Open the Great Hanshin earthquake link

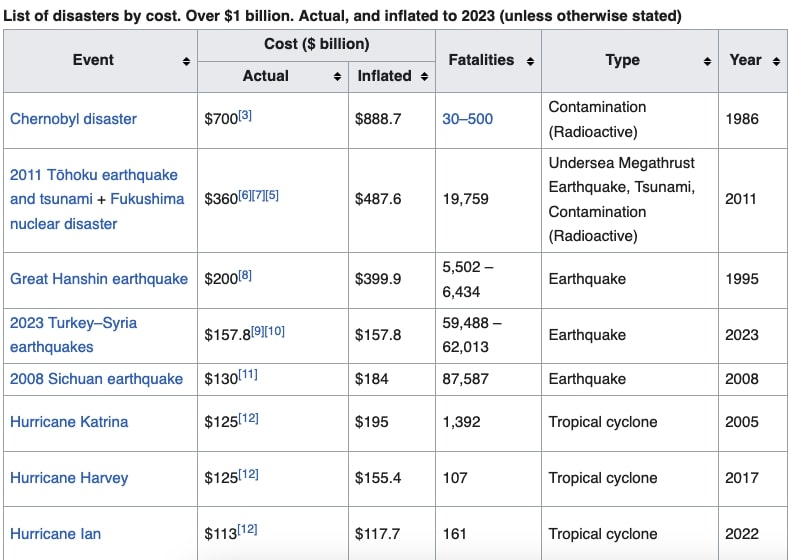click(98, 279)
